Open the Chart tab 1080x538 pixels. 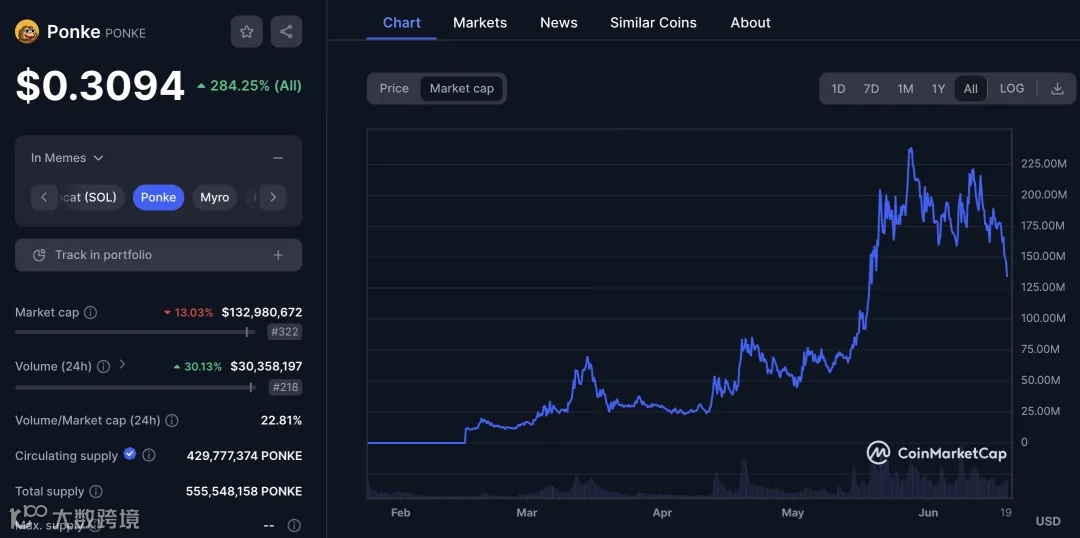(x=402, y=23)
